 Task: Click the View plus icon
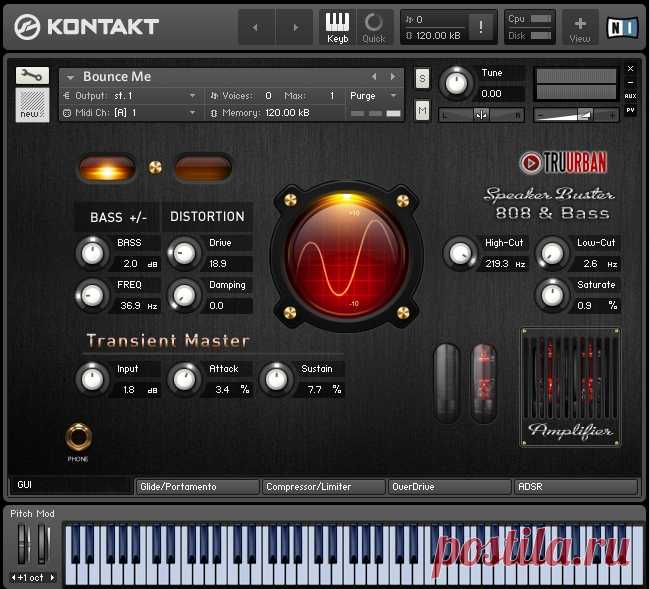pos(580,25)
